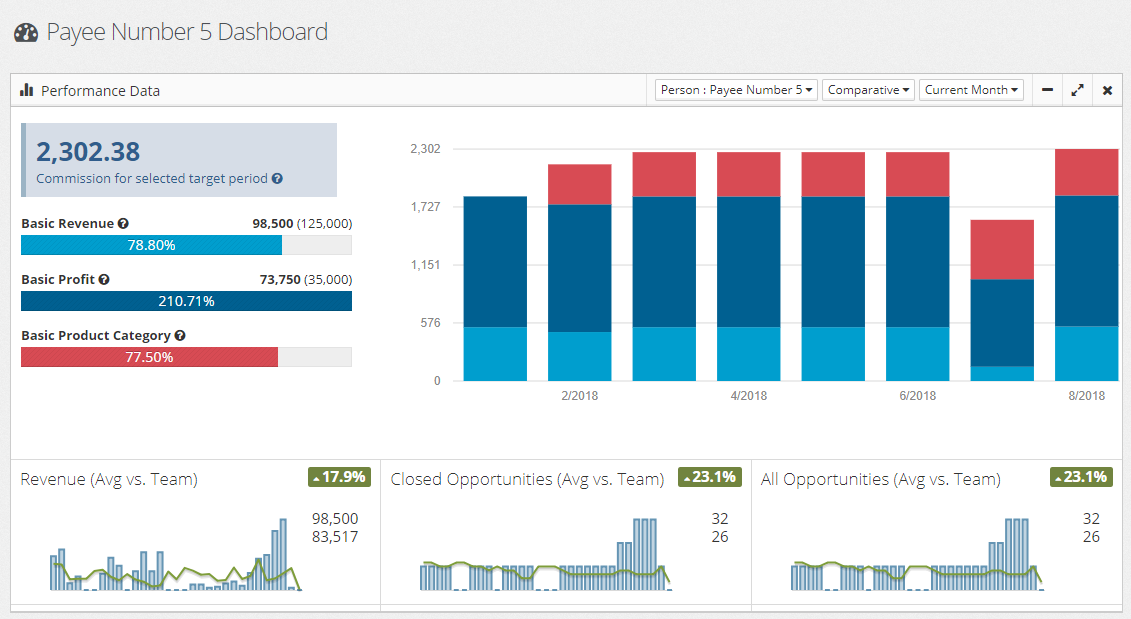Open the Current Month period dropdown

[971, 89]
